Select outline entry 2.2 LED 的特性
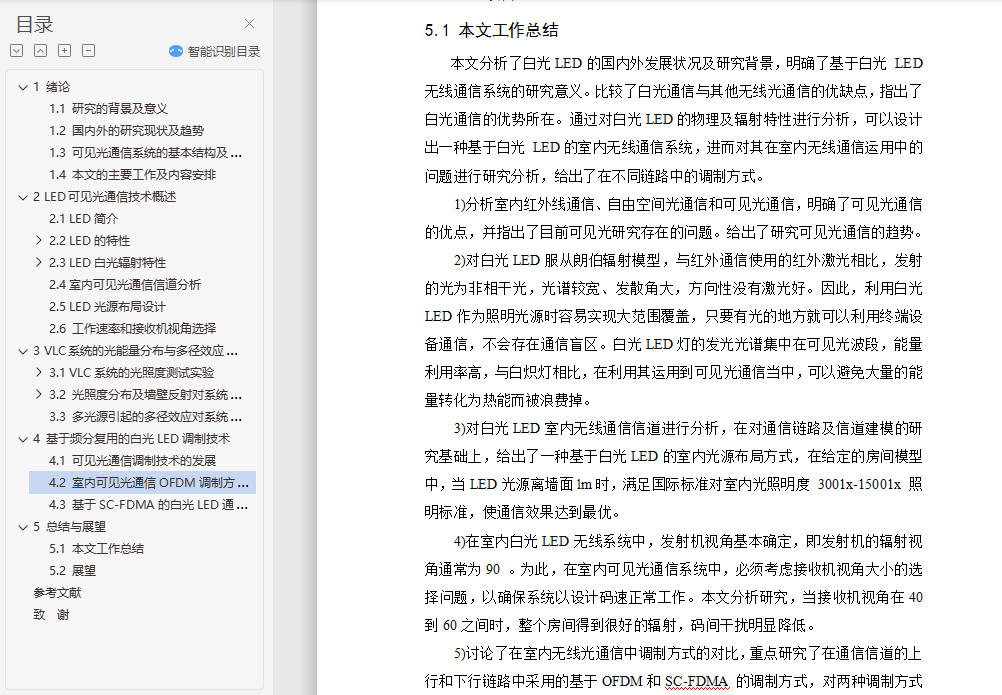 point(89,241)
